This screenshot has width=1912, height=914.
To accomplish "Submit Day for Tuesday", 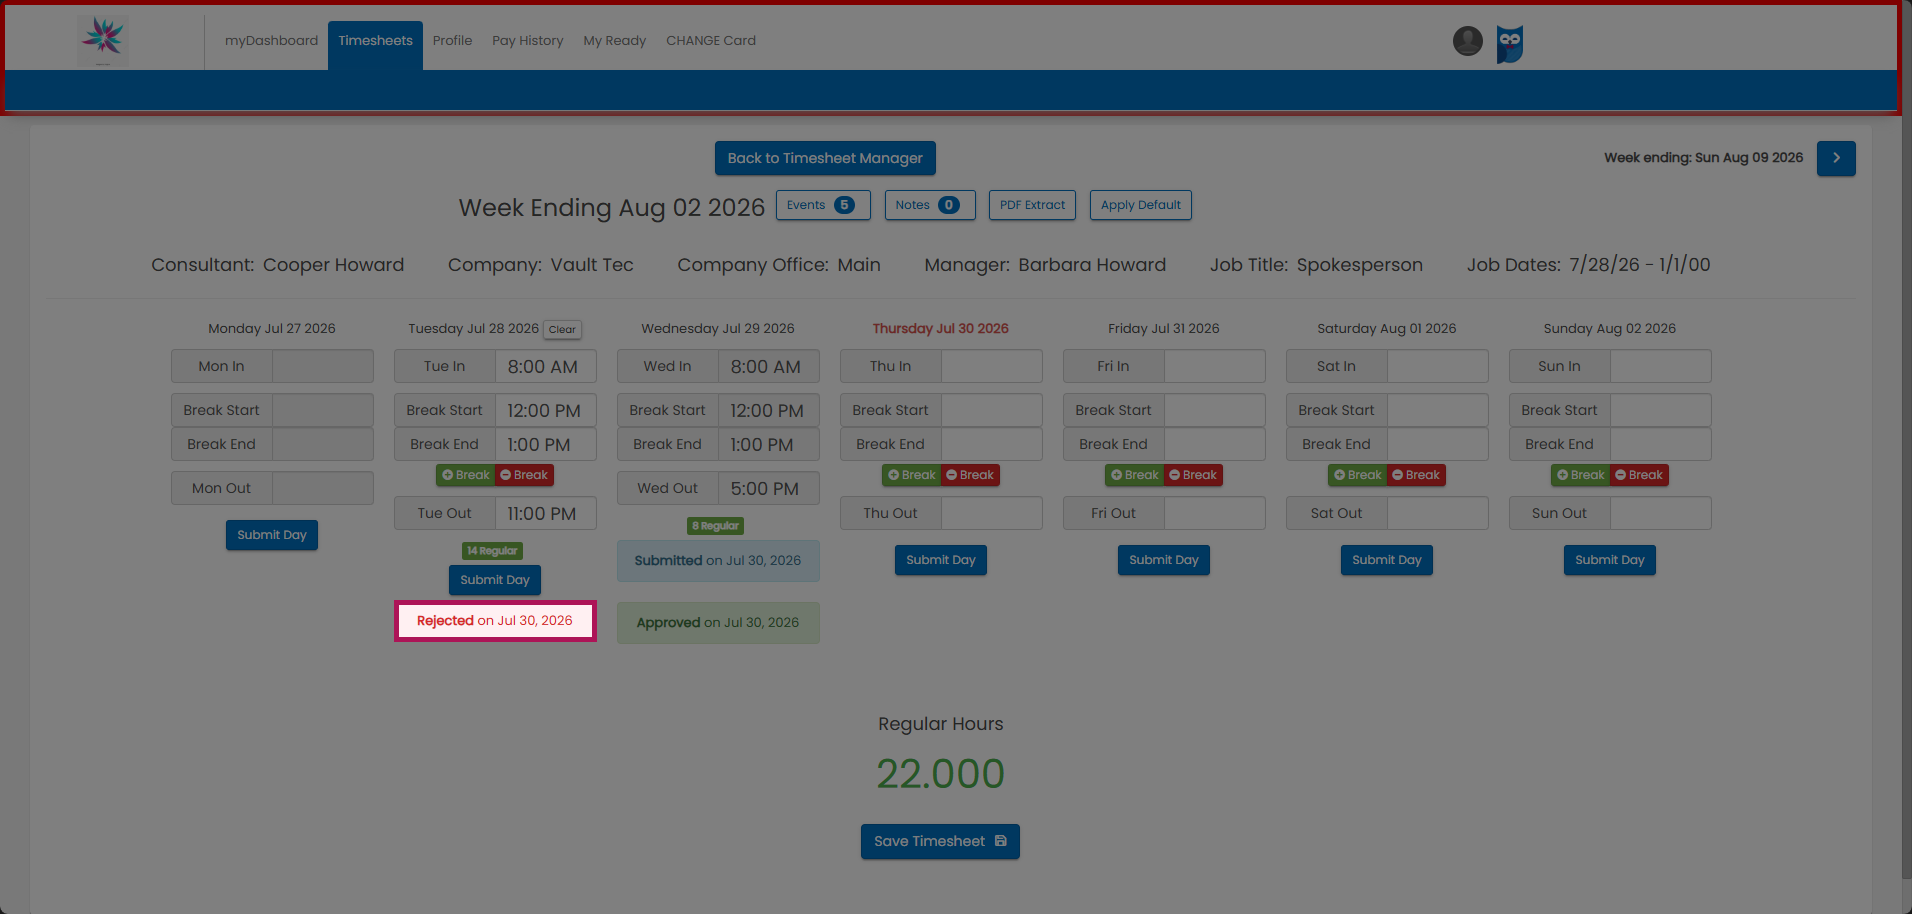I will point(495,580).
